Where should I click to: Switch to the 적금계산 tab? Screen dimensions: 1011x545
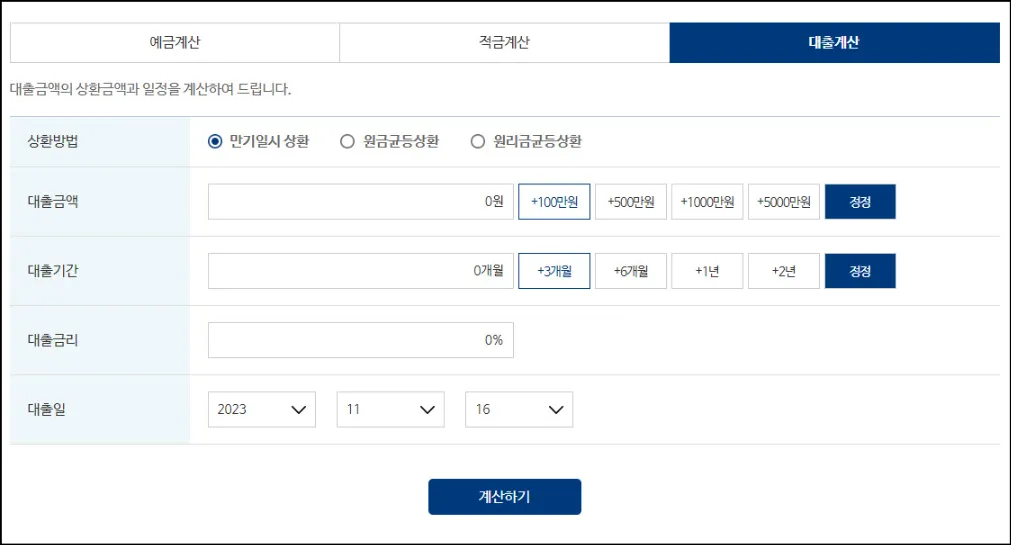click(x=504, y=43)
